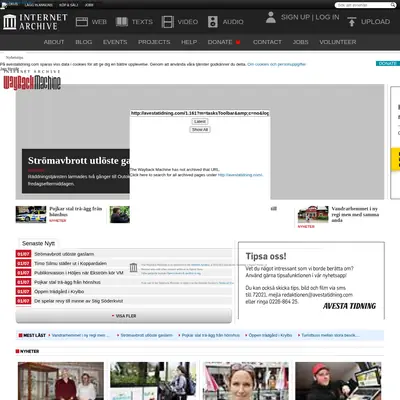400x400 pixels.
Task: Click the Show All button
Action: point(200,130)
